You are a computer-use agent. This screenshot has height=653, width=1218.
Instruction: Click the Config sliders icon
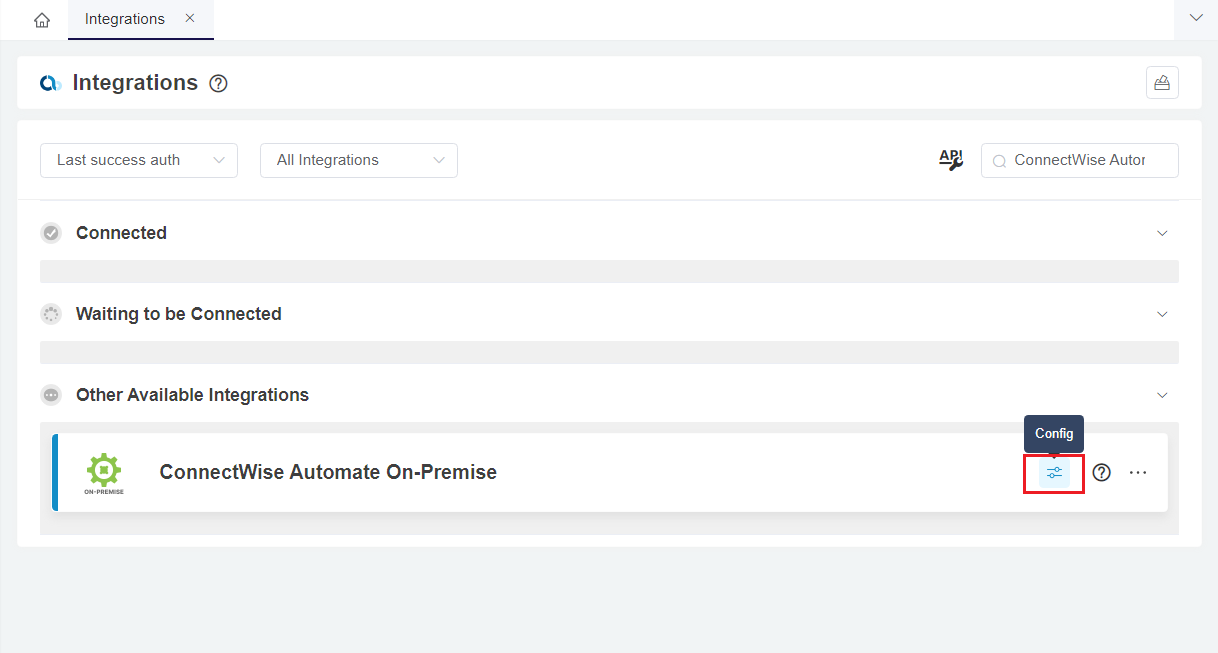click(x=1054, y=473)
